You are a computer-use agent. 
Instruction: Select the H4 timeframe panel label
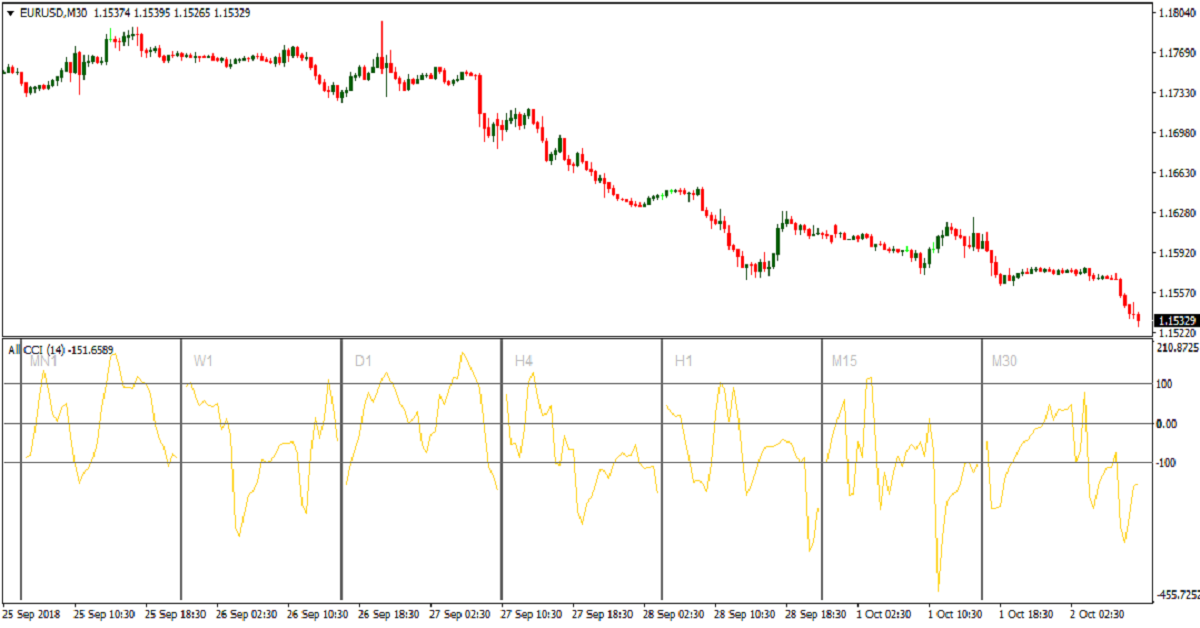click(523, 361)
